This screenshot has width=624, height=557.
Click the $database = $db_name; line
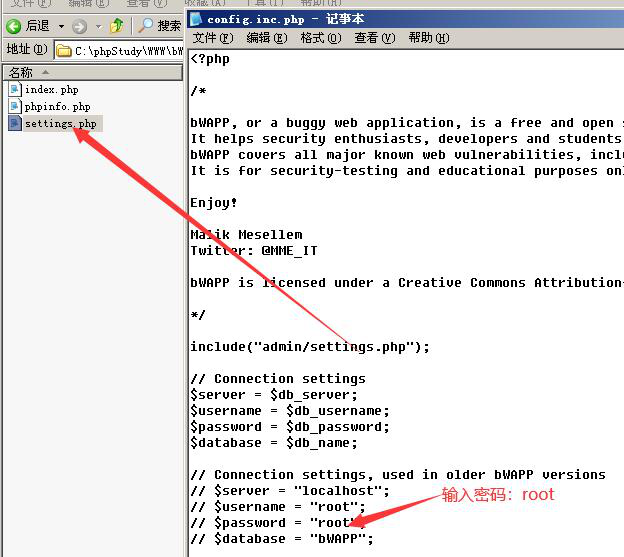pyautogui.click(x=274, y=443)
